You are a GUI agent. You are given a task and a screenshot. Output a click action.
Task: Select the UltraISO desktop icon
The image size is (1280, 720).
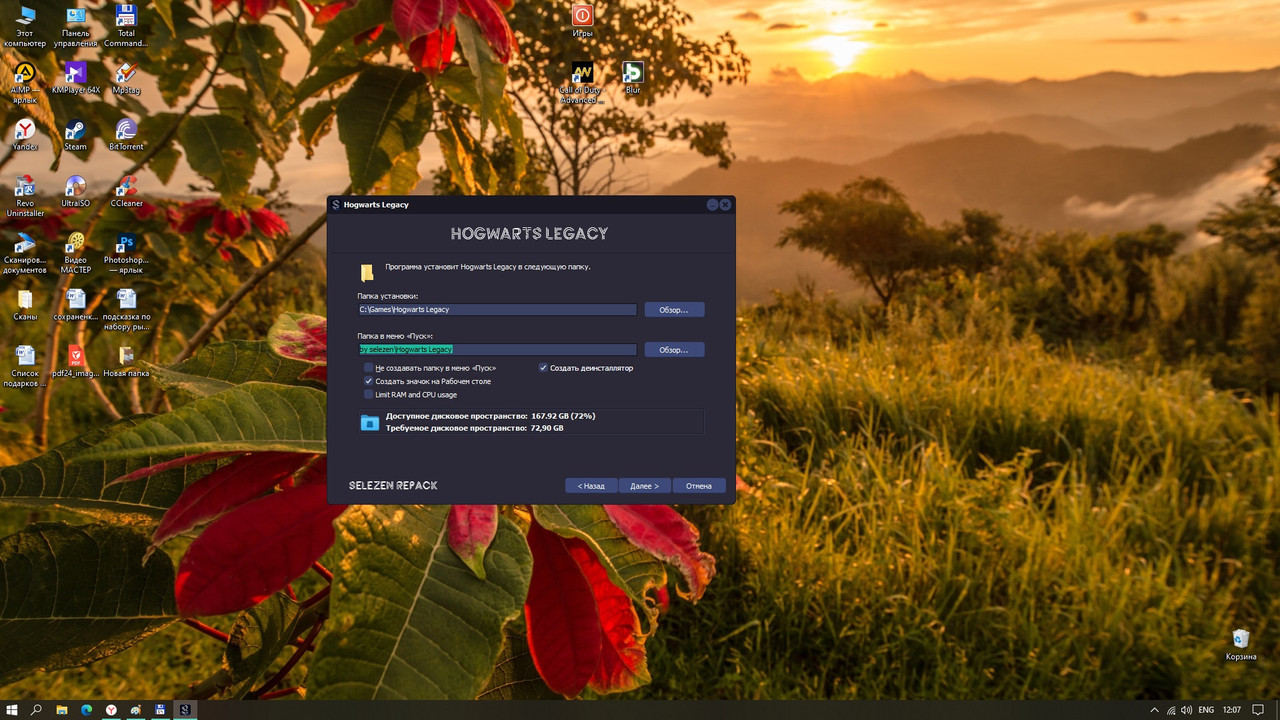(75, 192)
